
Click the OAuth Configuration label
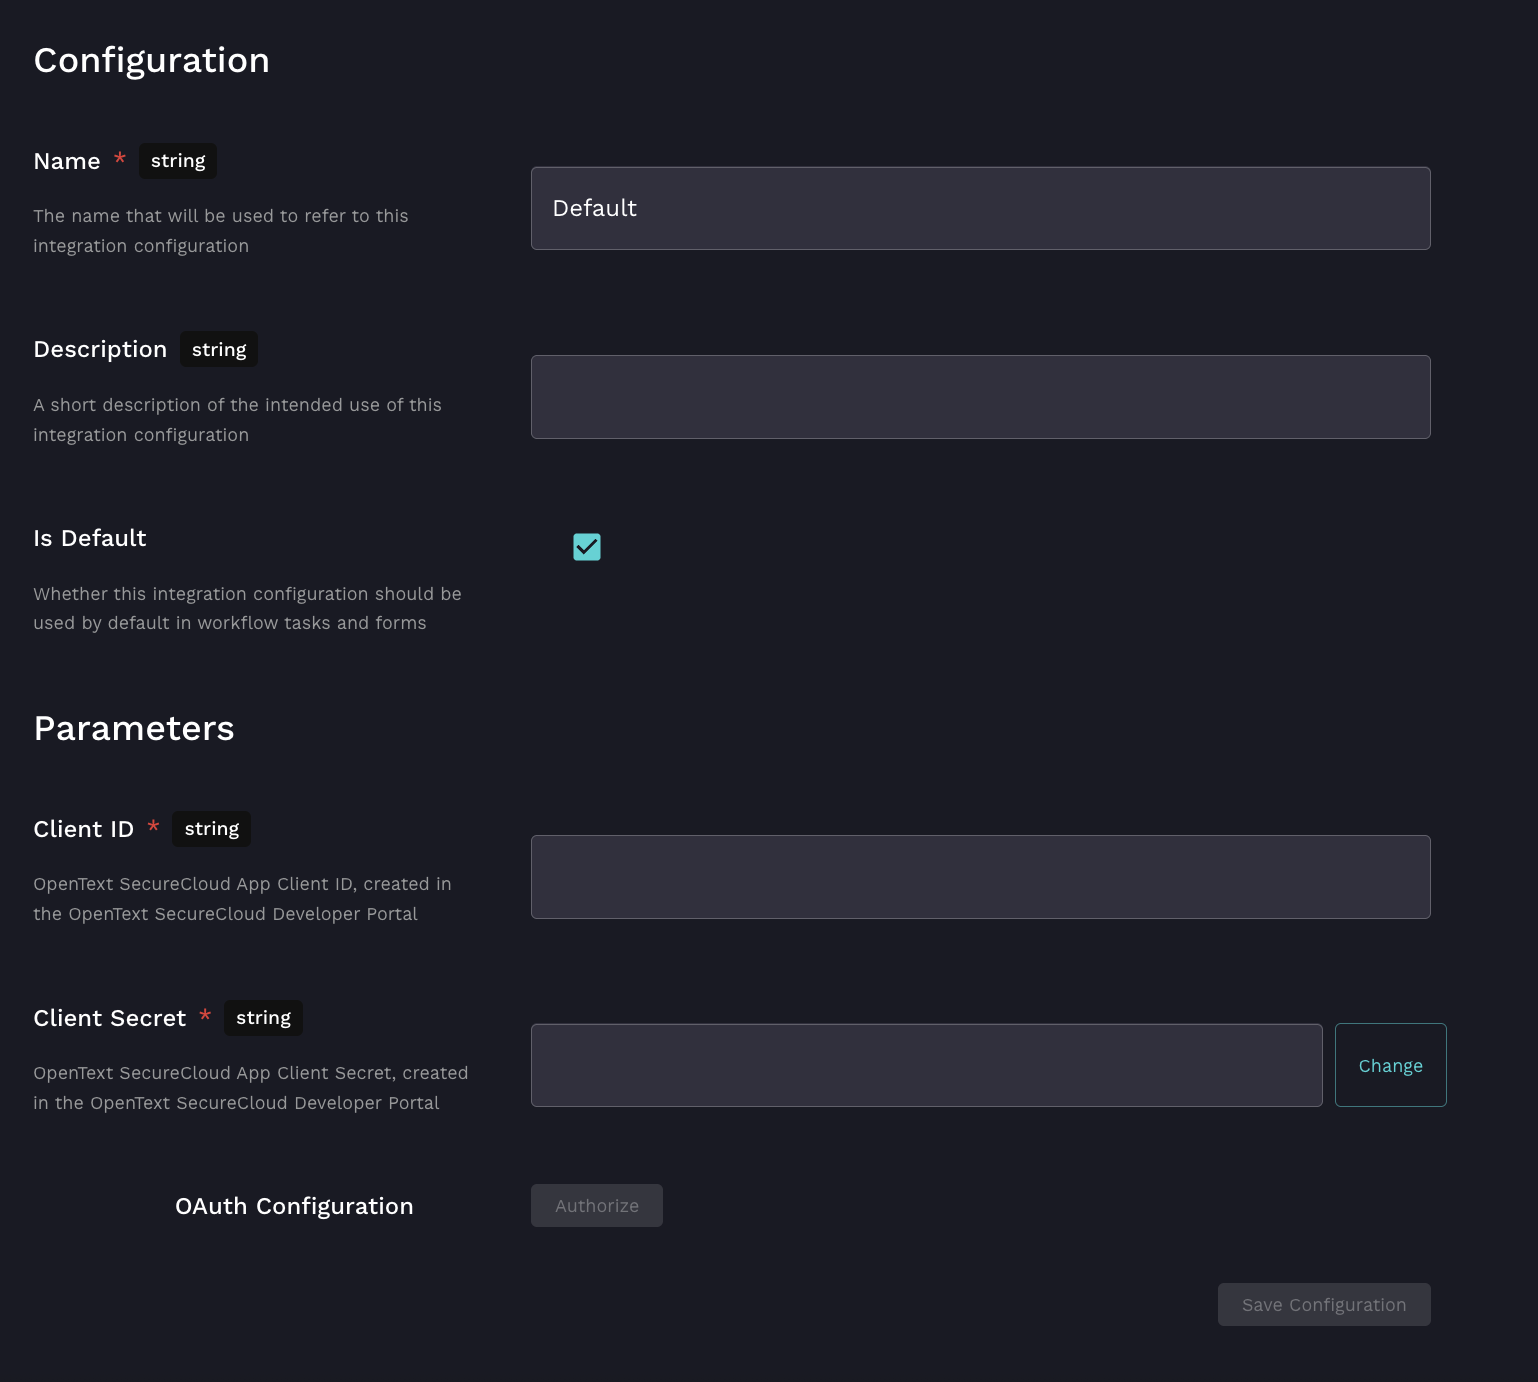tap(294, 1206)
